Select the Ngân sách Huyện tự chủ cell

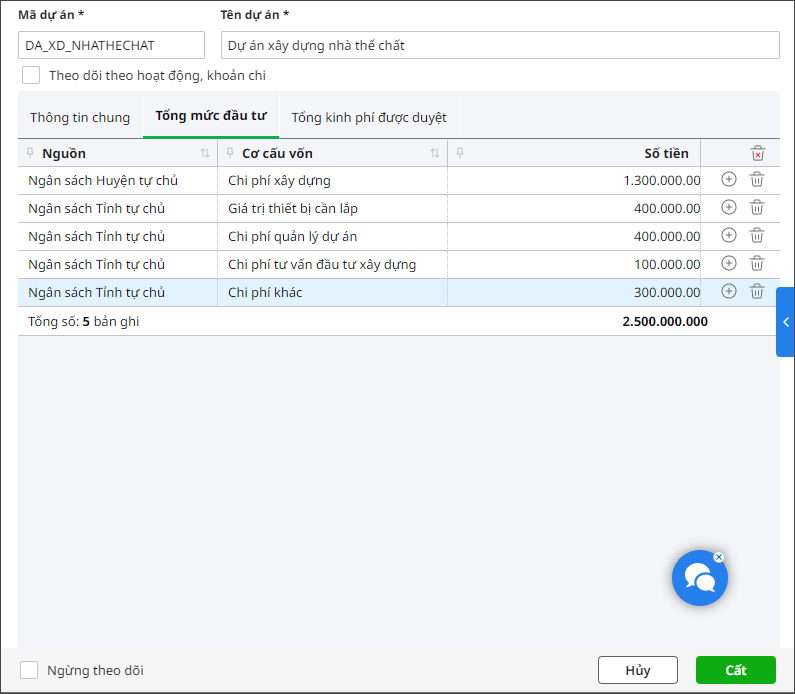[118, 180]
